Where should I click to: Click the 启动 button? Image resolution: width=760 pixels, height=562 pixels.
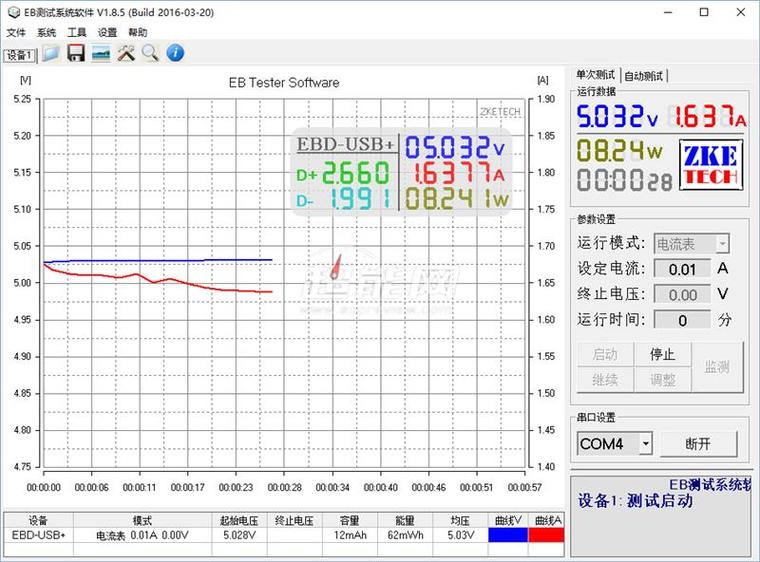tap(605, 354)
